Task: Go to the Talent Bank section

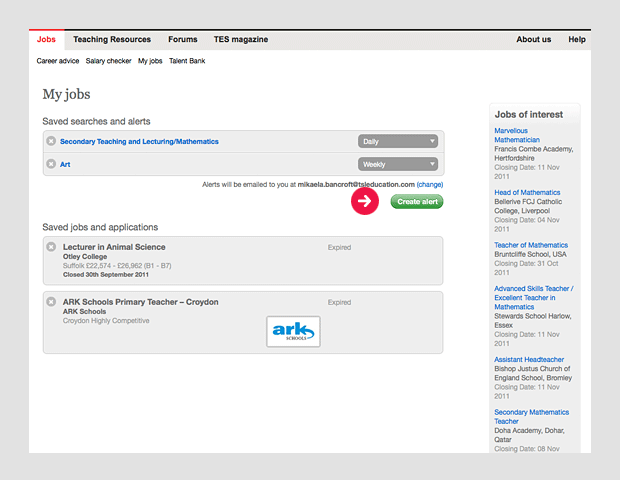Action: (x=187, y=61)
